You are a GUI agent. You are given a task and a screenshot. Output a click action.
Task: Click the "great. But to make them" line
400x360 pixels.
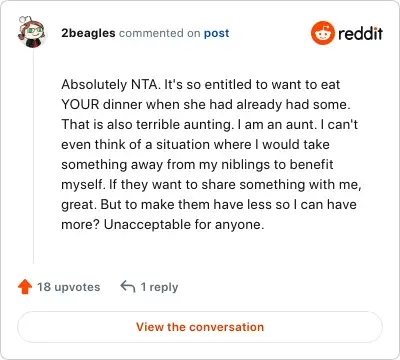tap(209, 204)
